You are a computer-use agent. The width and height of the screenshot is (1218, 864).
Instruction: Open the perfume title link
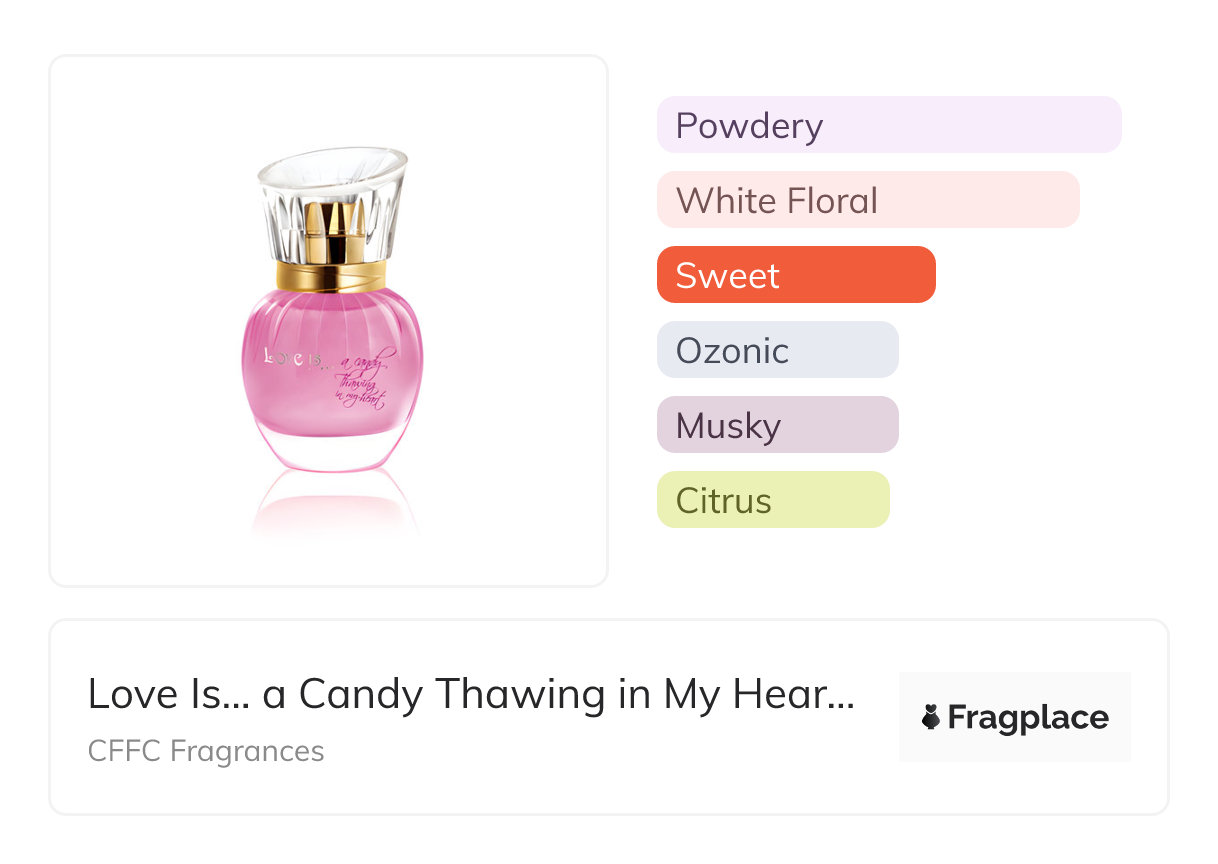click(471, 694)
